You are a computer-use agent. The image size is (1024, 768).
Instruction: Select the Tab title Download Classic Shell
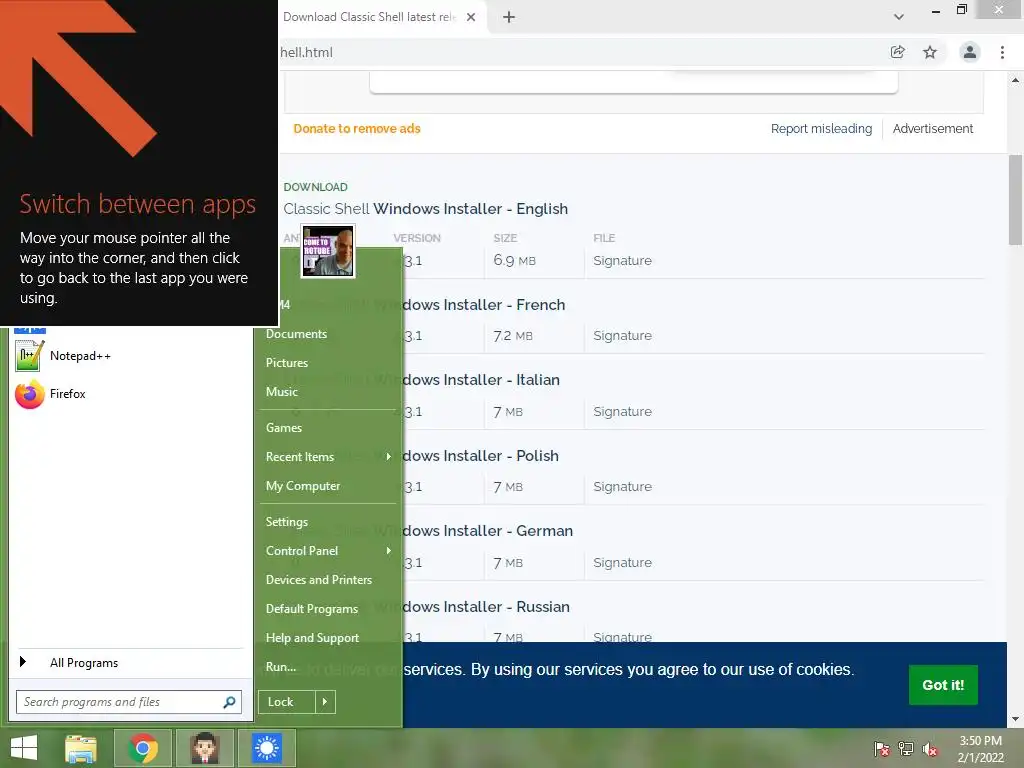click(369, 17)
